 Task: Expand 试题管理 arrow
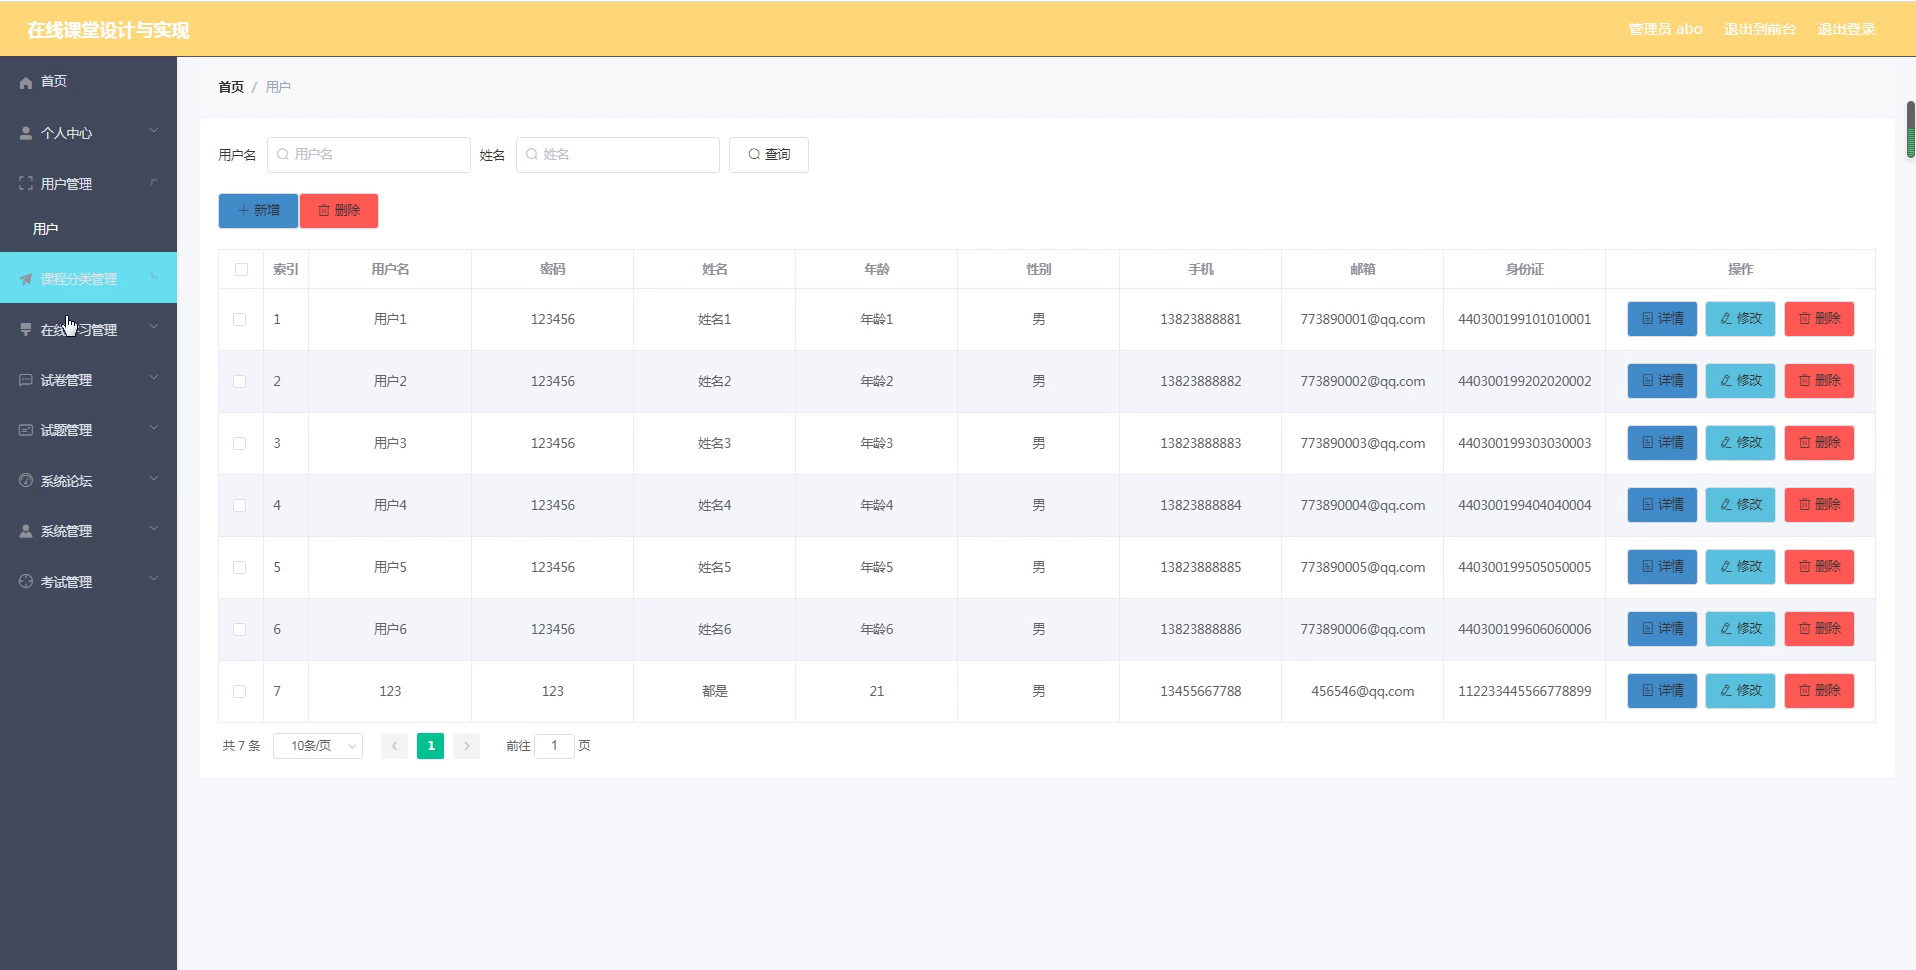point(154,428)
